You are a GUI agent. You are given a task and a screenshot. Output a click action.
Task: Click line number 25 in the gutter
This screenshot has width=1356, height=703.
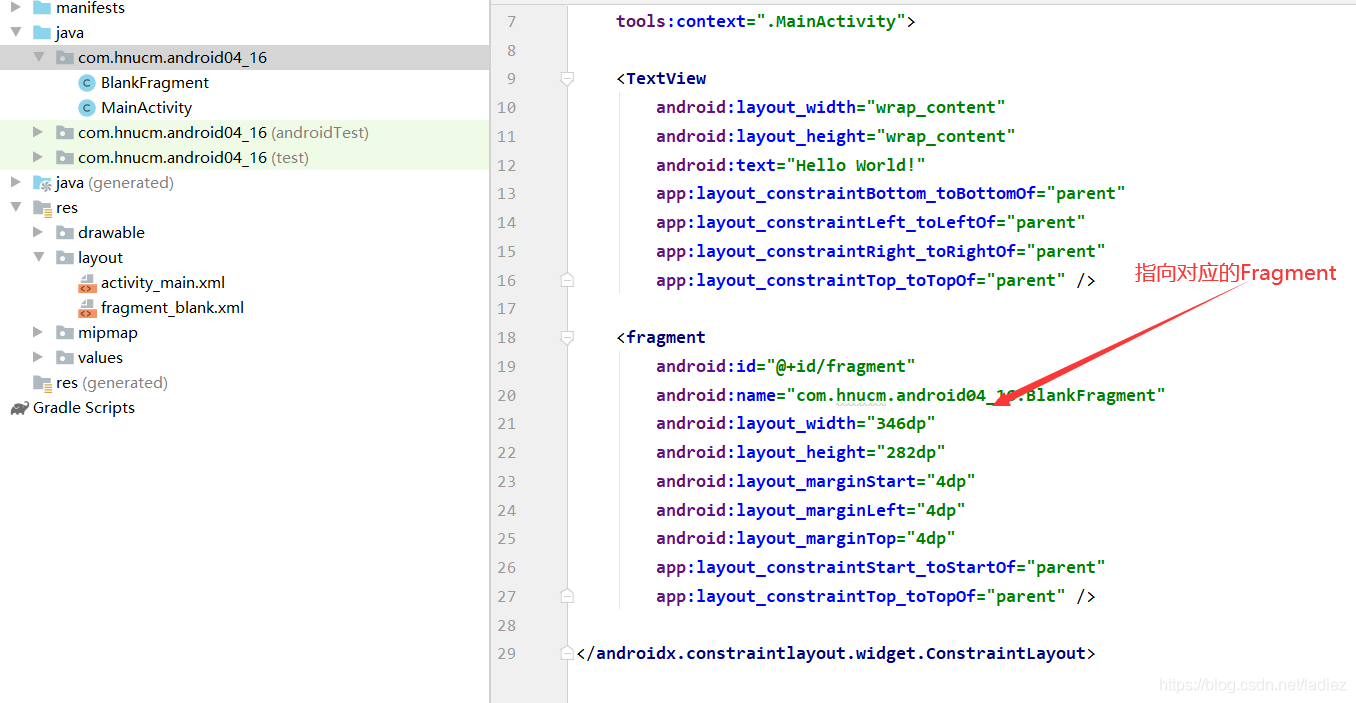[506, 539]
